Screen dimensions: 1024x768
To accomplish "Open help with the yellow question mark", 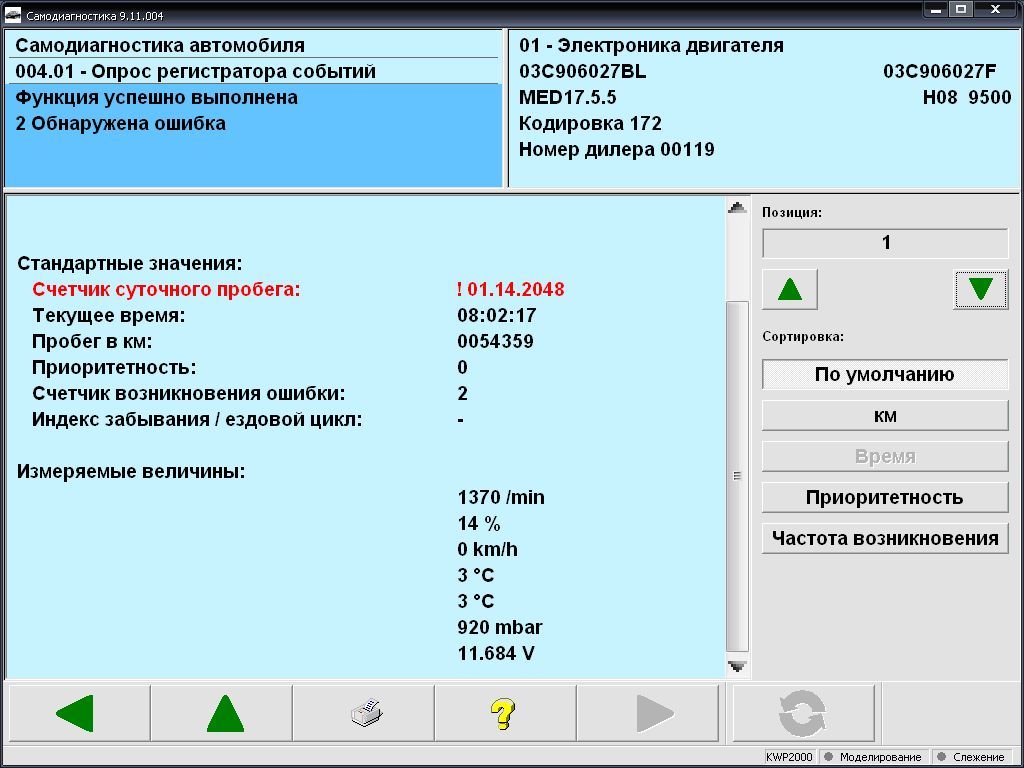I will (x=506, y=713).
